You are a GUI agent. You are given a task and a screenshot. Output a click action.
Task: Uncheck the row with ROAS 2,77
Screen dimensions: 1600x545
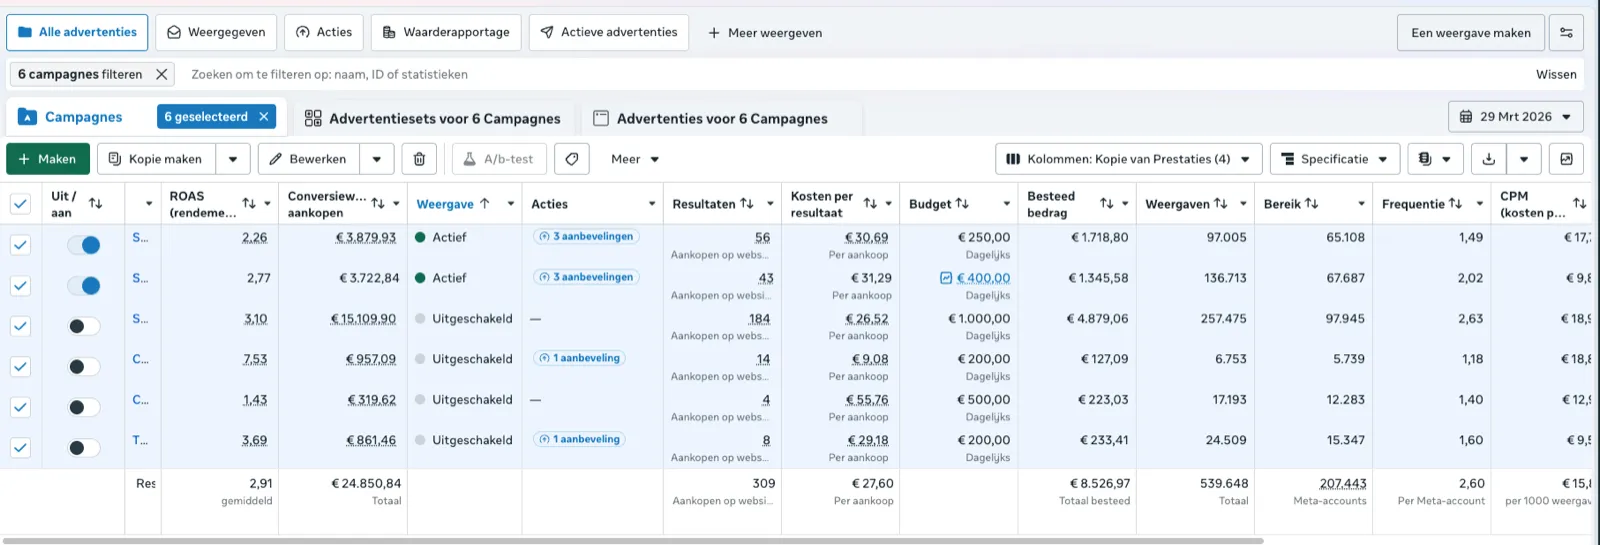tap(20, 286)
